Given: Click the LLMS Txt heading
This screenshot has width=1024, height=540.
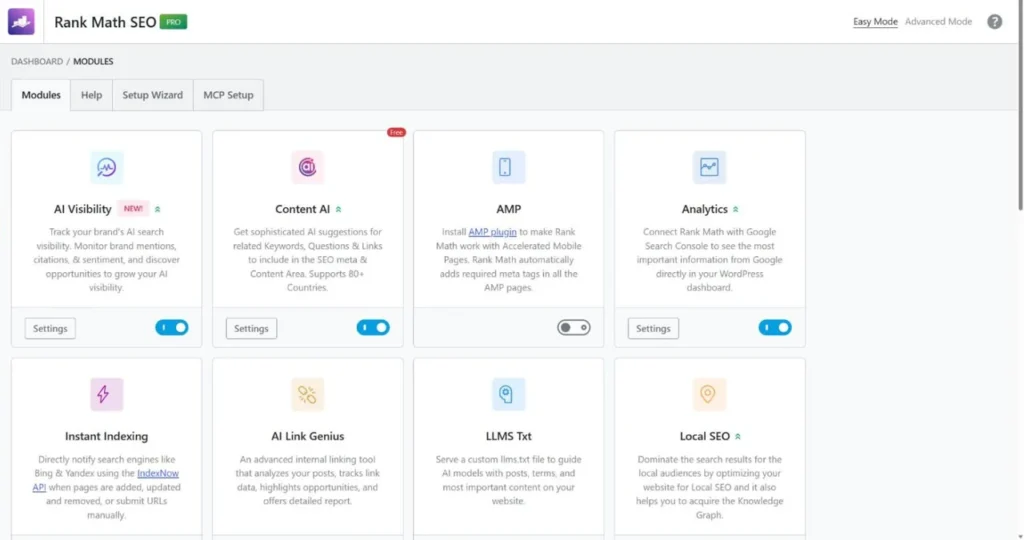Looking at the screenshot, I should click(x=508, y=436).
